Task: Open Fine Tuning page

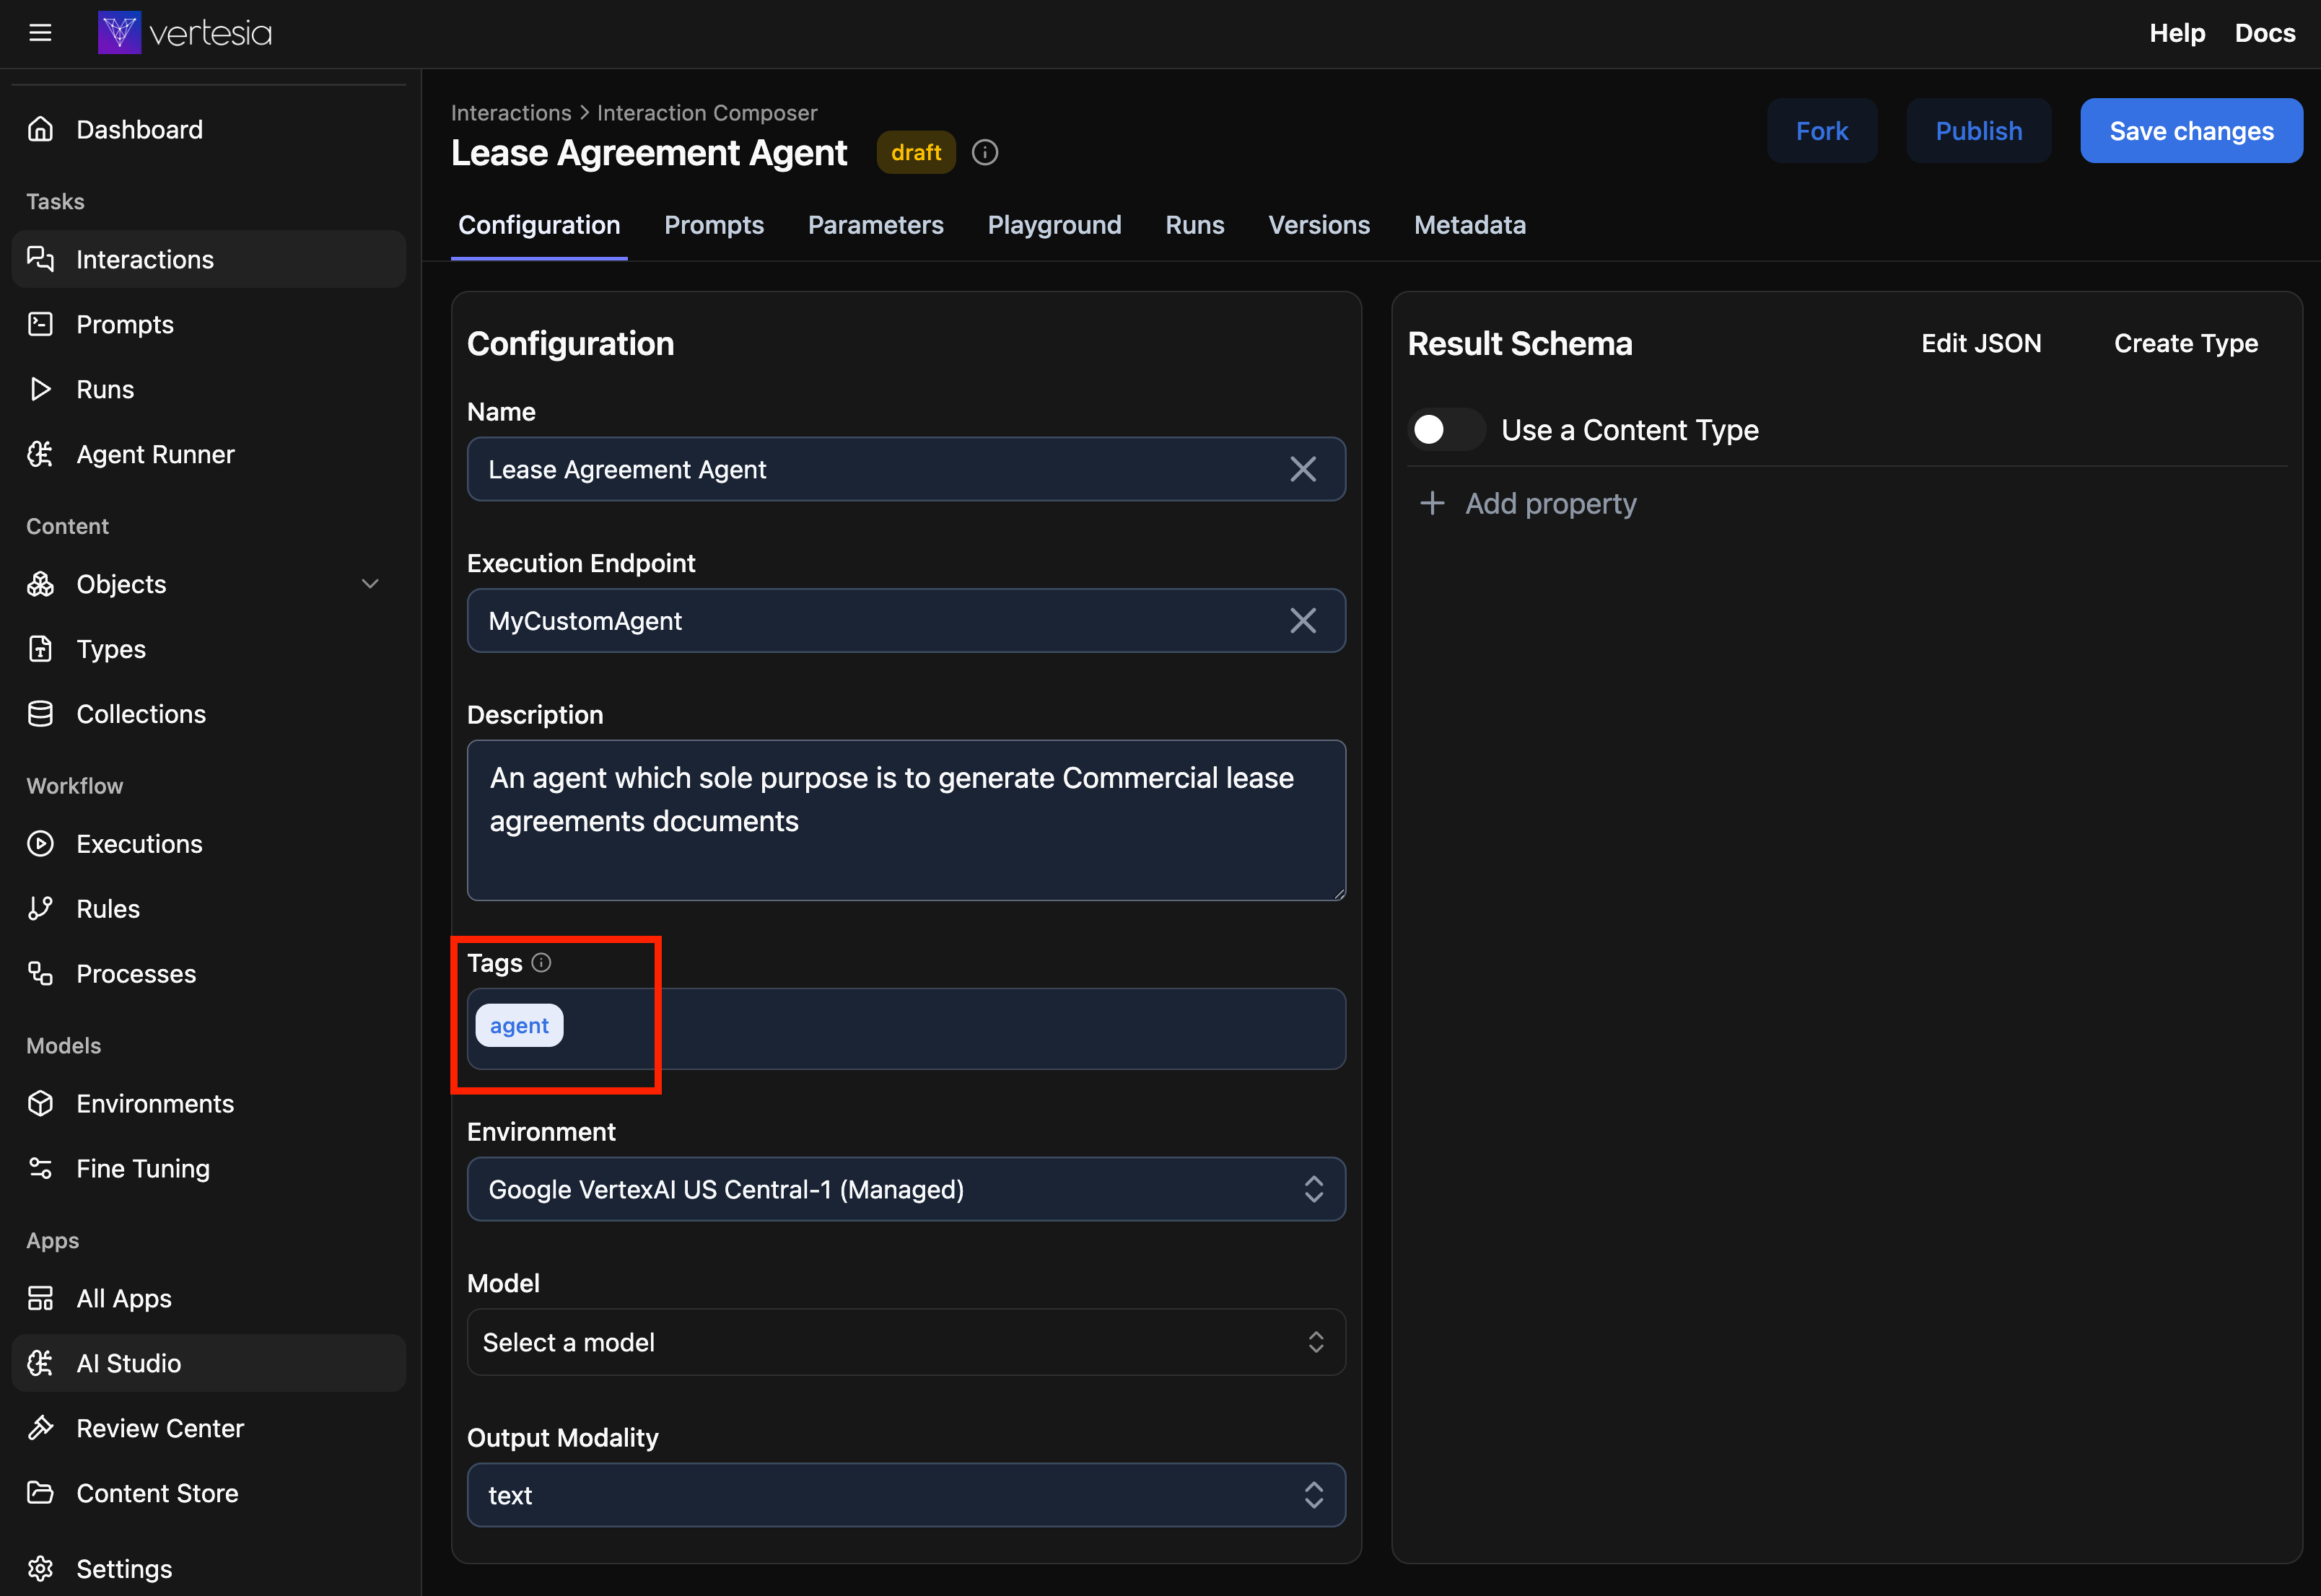Action: 208,1169
